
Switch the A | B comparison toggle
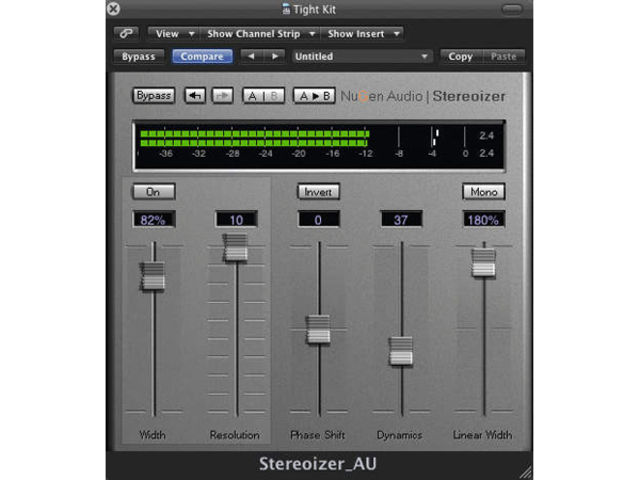263,96
